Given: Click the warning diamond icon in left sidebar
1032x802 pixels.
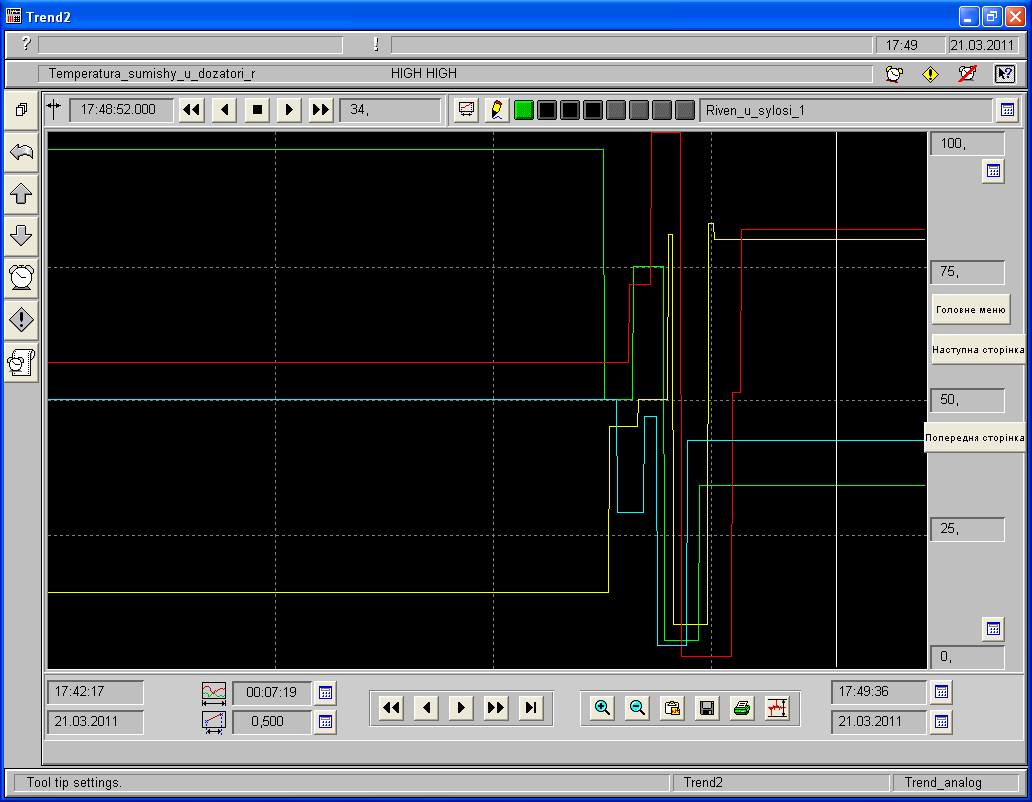Looking at the screenshot, I should [21, 320].
